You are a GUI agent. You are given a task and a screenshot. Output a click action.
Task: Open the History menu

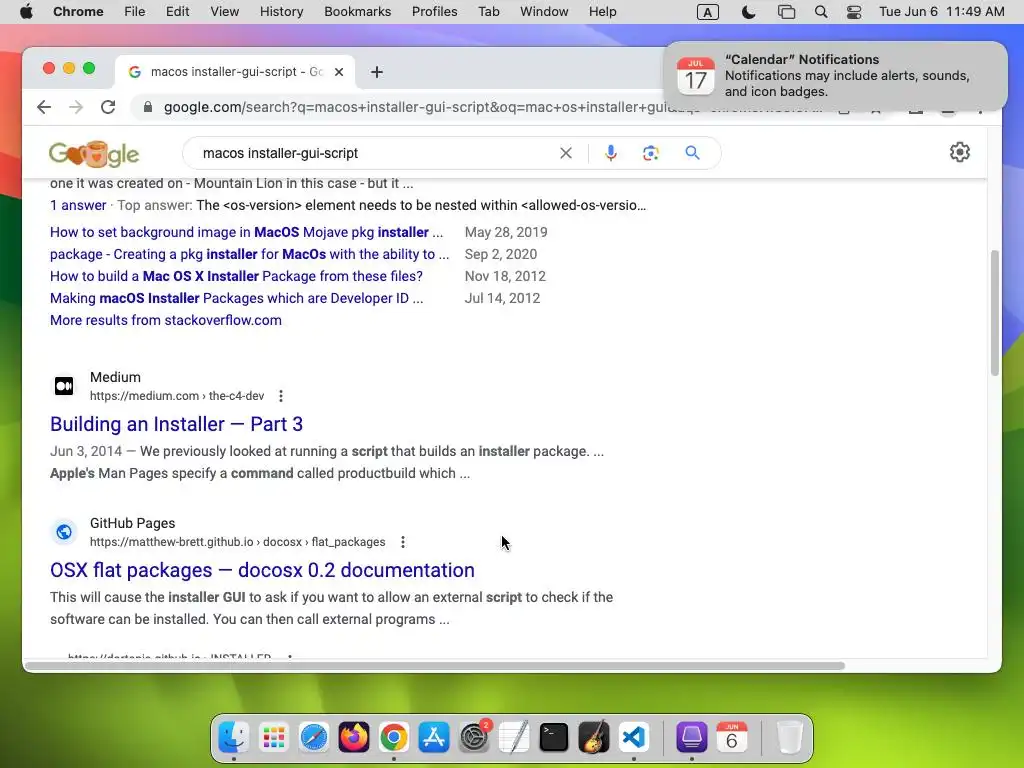[281, 12]
